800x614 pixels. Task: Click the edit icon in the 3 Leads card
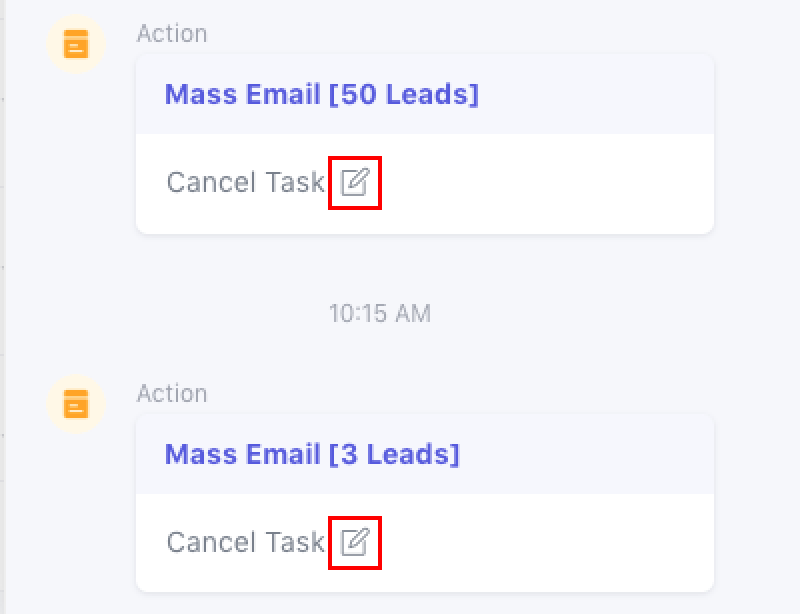[x=355, y=542]
